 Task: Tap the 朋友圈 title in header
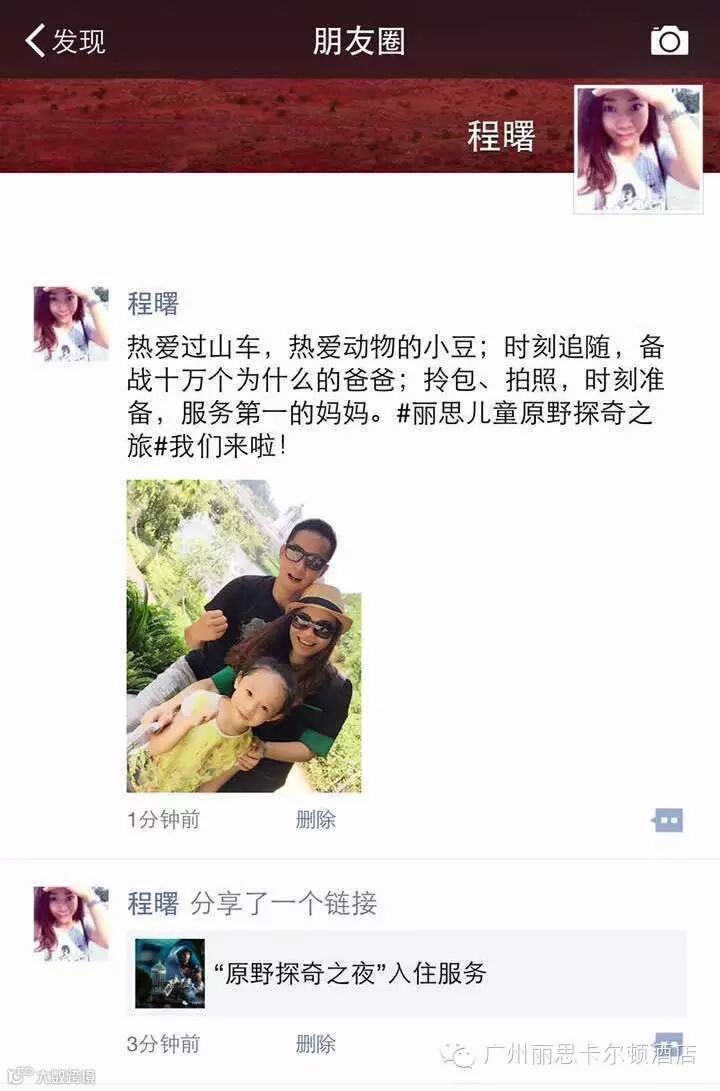[359, 41]
